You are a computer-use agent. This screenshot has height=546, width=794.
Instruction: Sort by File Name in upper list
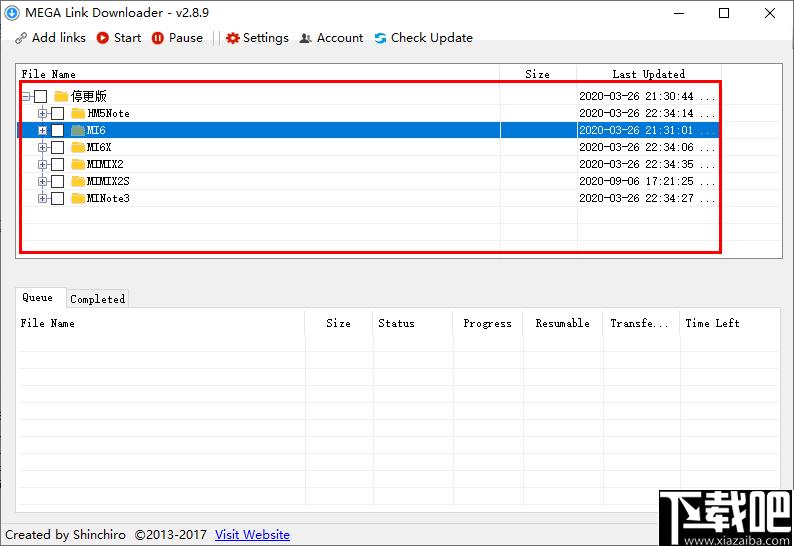(49, 74)
